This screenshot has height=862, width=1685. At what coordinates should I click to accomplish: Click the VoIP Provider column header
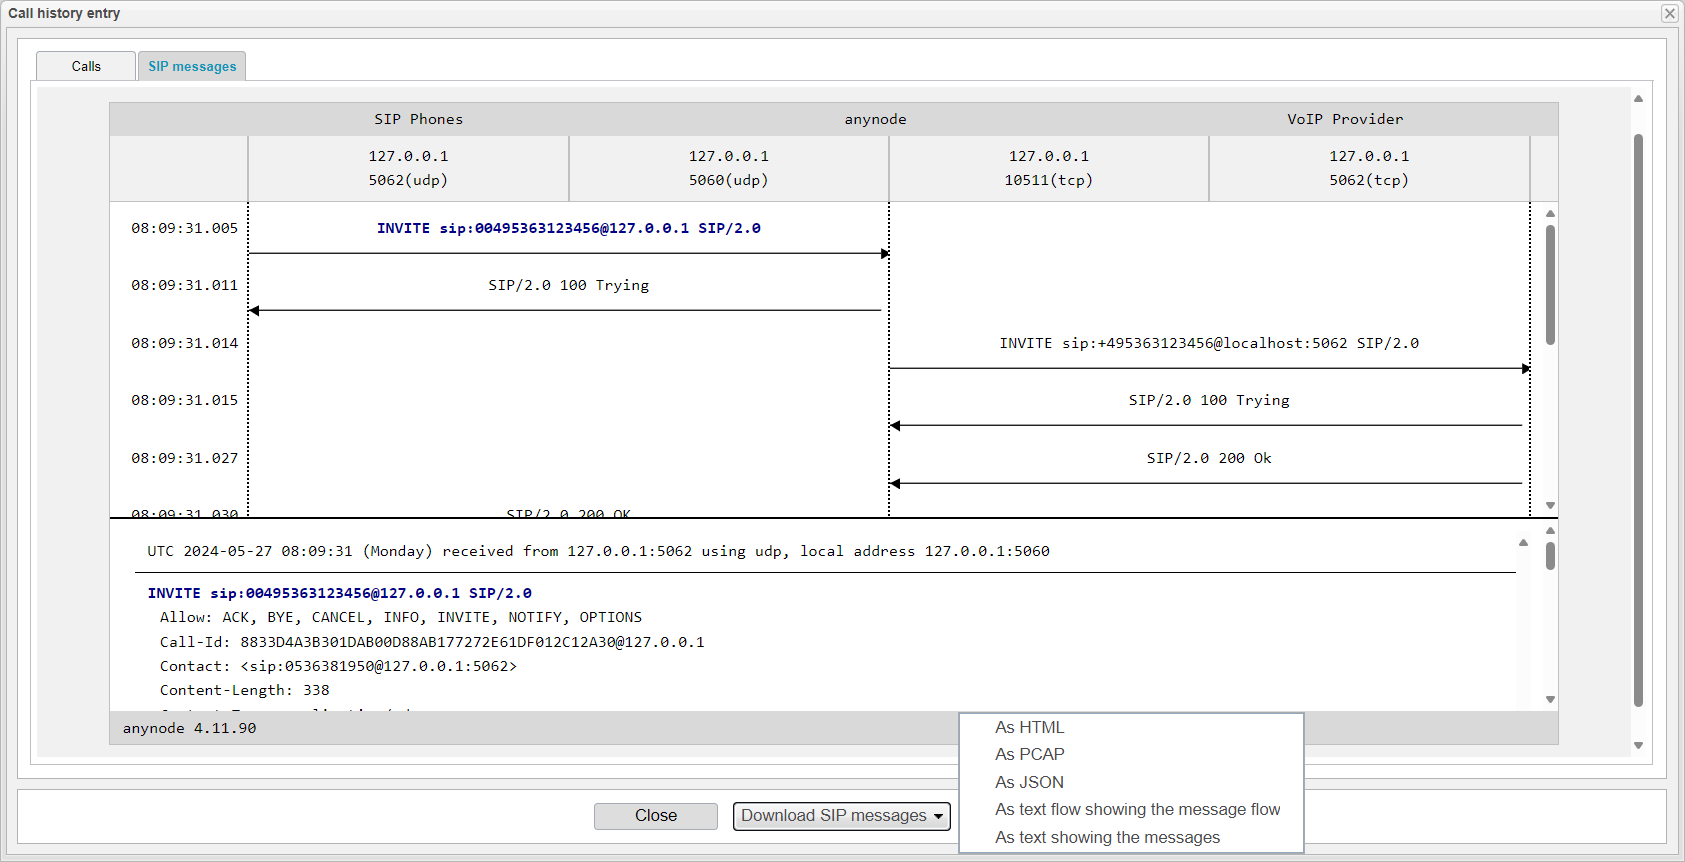point(1345,119)
